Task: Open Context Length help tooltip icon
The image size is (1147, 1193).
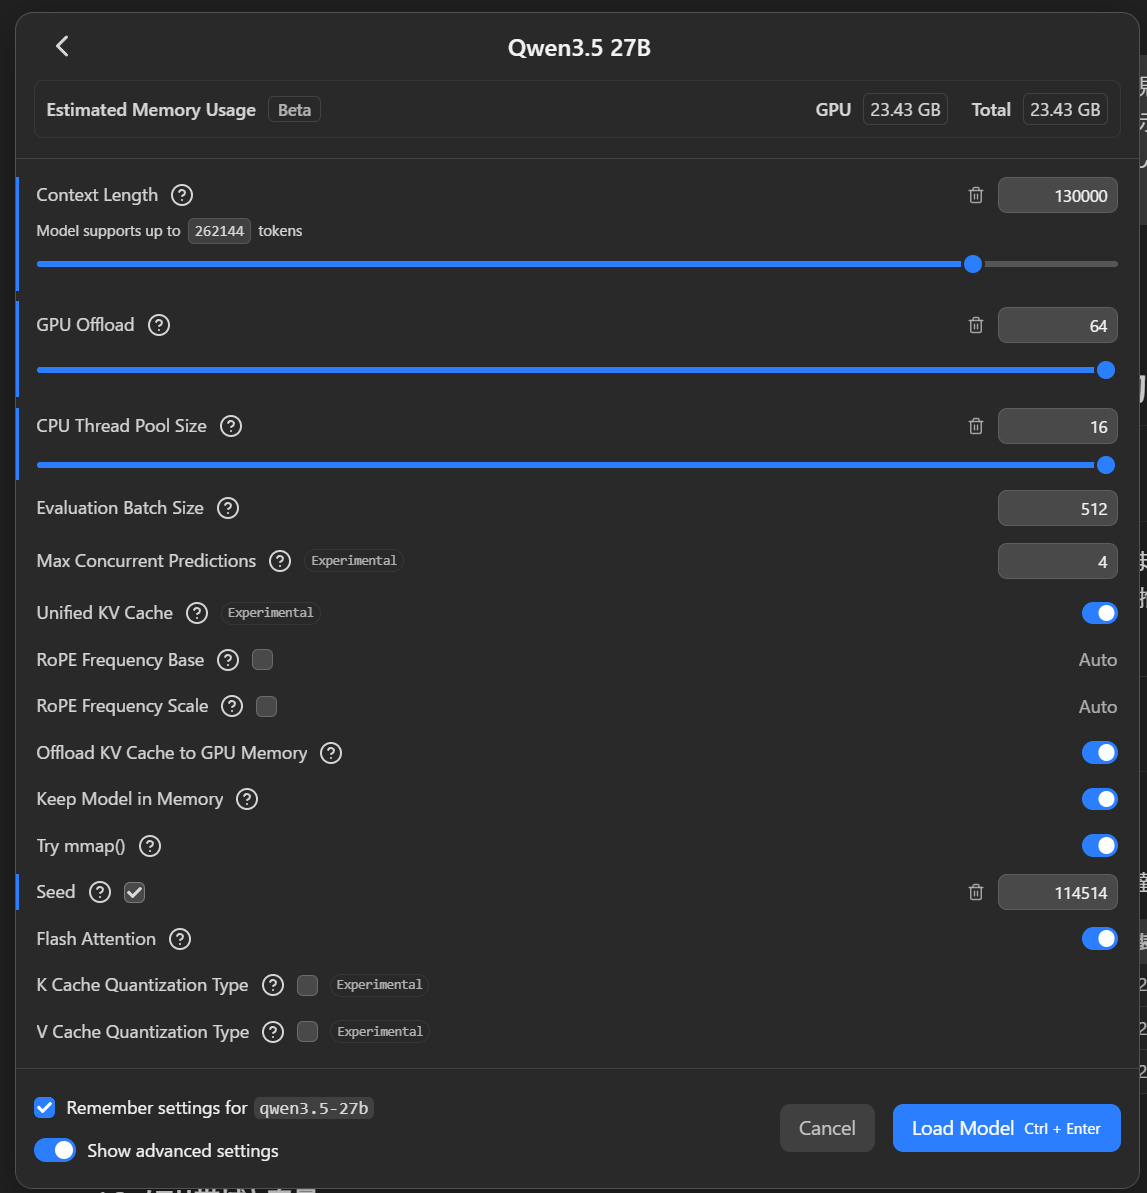Action: click(182, 195)
